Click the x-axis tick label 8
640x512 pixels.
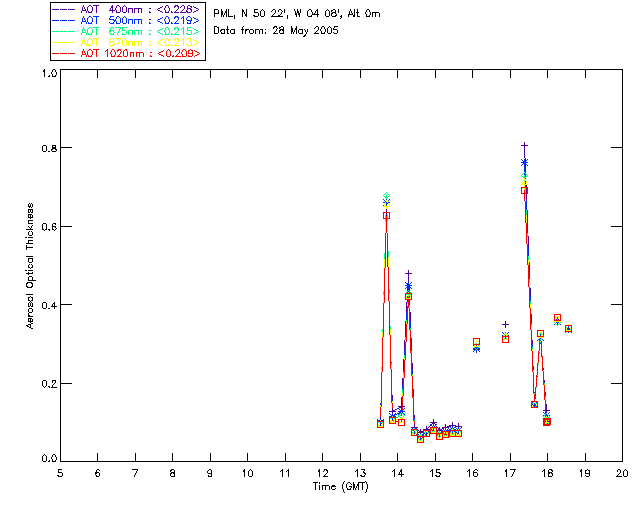[x=173, y=473]
